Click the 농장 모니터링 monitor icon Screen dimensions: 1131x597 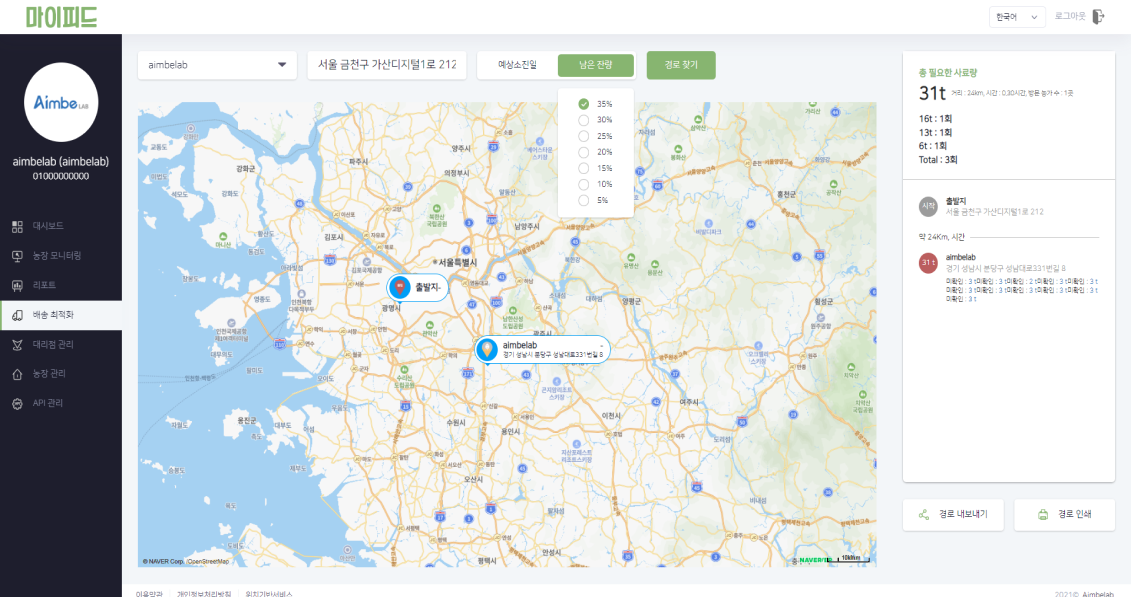pos(17,256)
